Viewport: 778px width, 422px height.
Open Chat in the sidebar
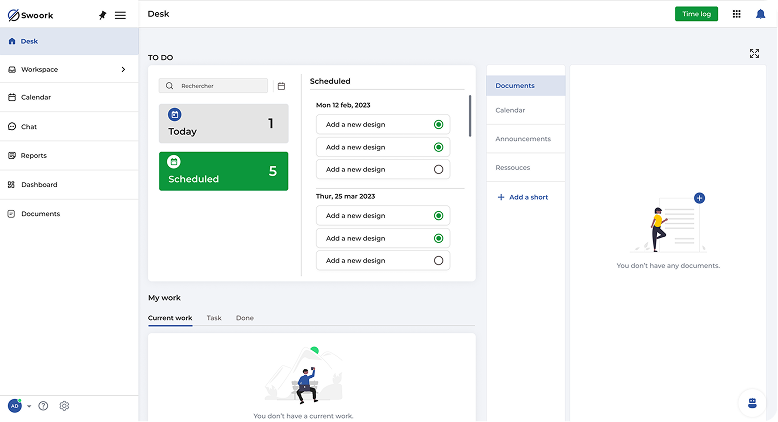pyautogui.click(x=69, y=126)
